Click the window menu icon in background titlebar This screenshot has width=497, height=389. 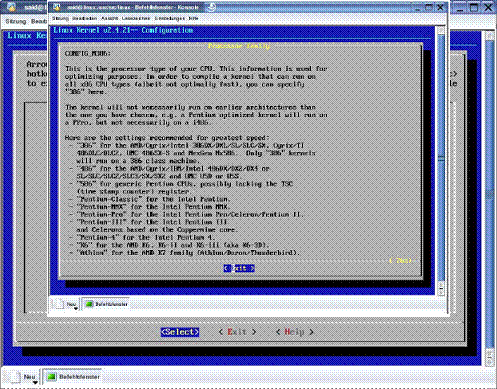pos(11,7)
